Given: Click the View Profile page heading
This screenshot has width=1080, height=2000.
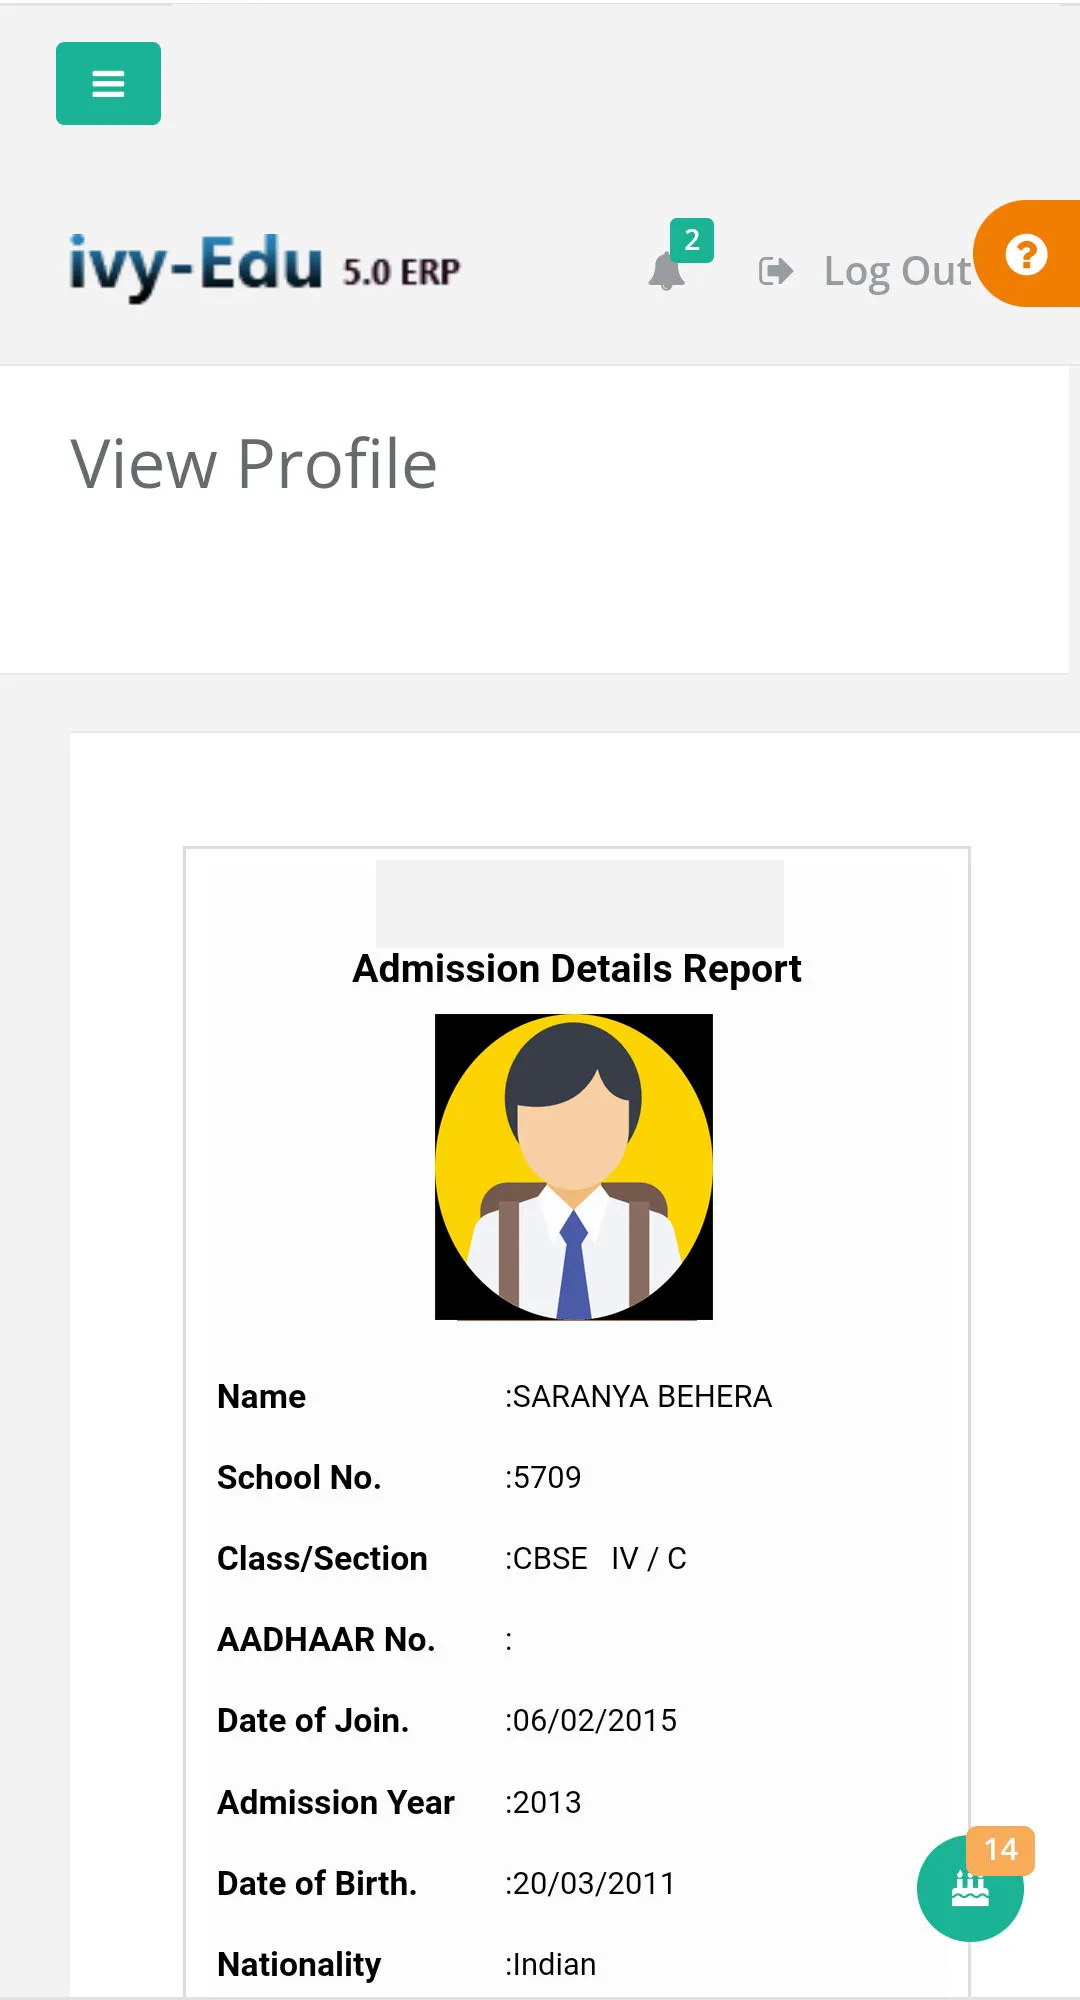Looking at the screenshot, I should click(x=254, y=464).
